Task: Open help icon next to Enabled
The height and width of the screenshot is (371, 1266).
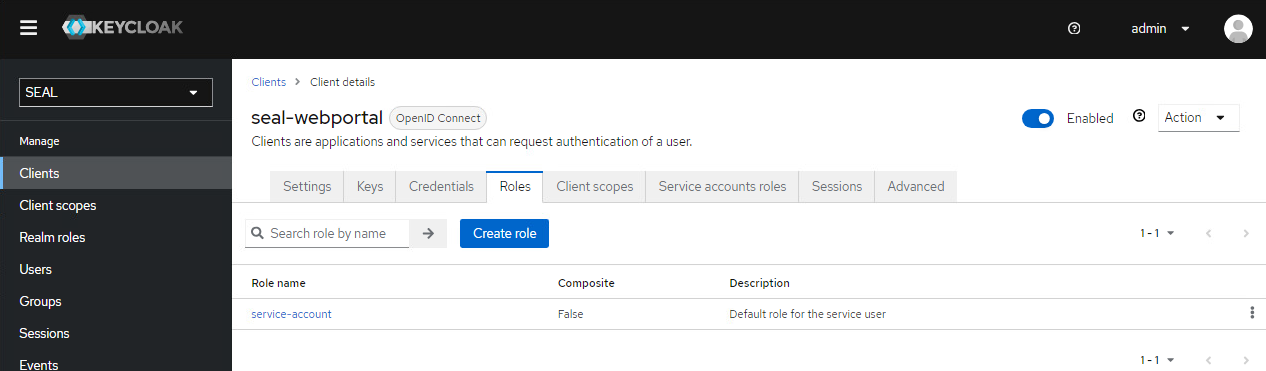Action: [1138, 116]
